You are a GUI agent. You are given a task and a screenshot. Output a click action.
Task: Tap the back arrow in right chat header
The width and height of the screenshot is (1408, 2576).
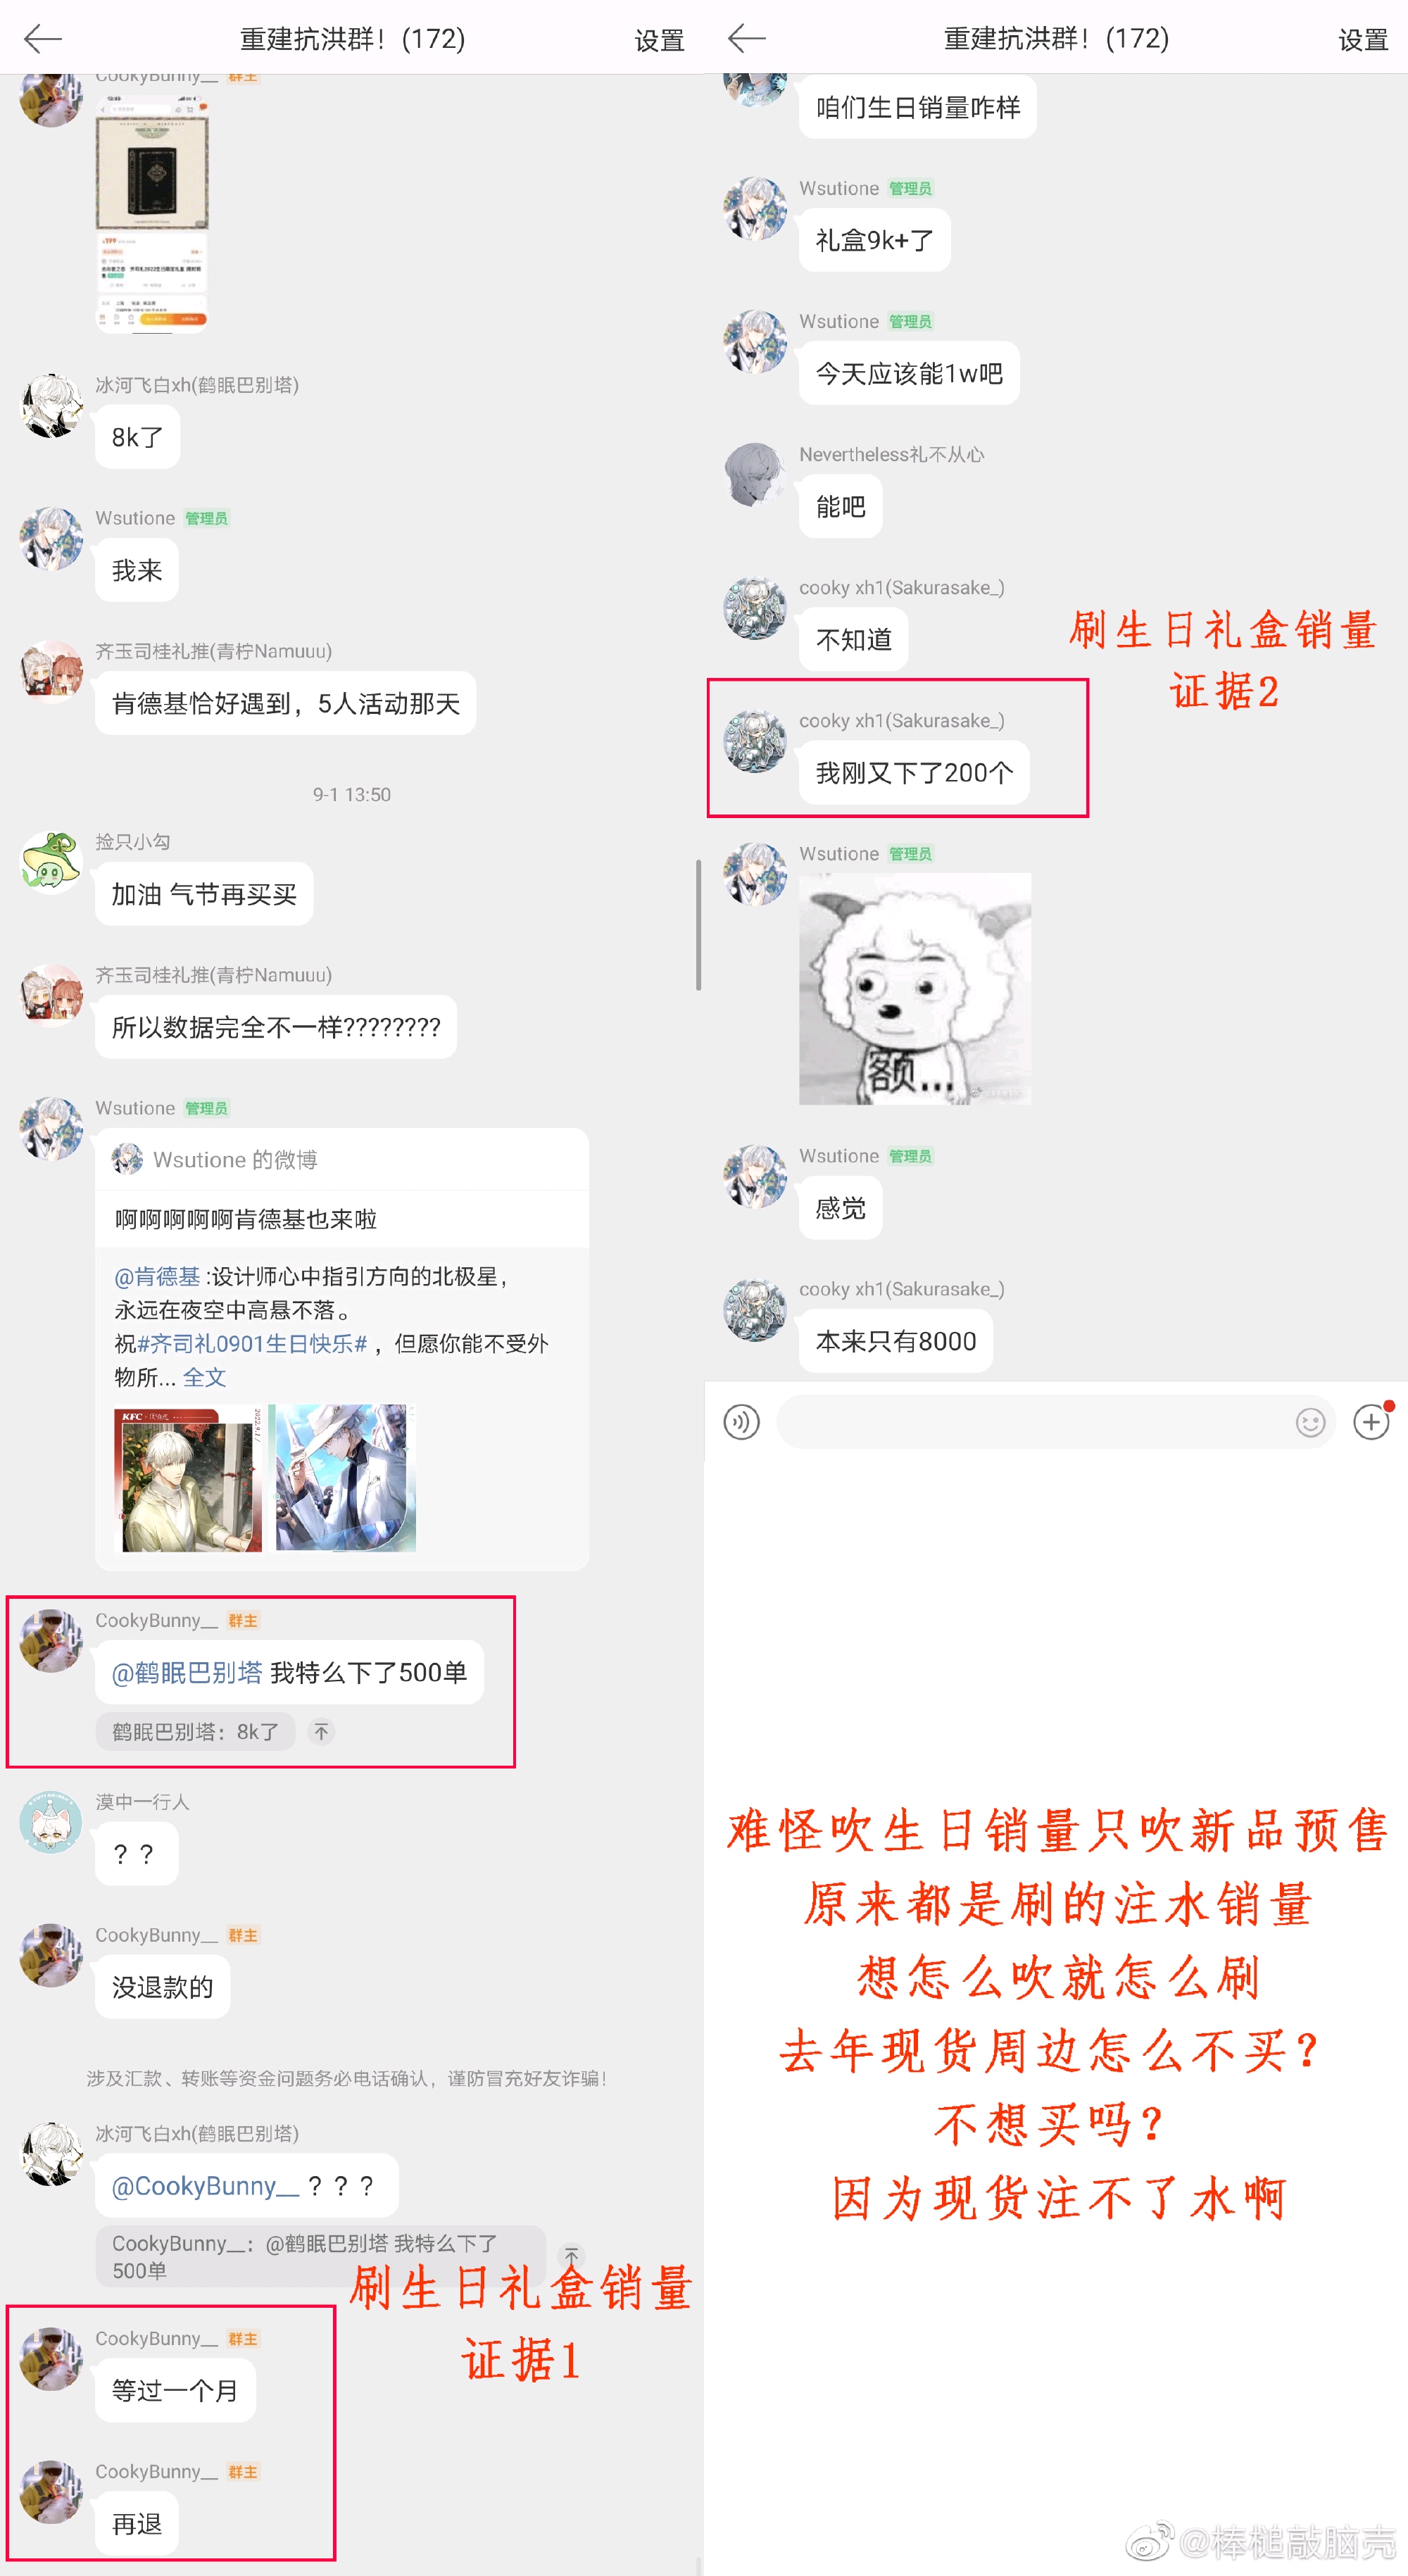747,39
